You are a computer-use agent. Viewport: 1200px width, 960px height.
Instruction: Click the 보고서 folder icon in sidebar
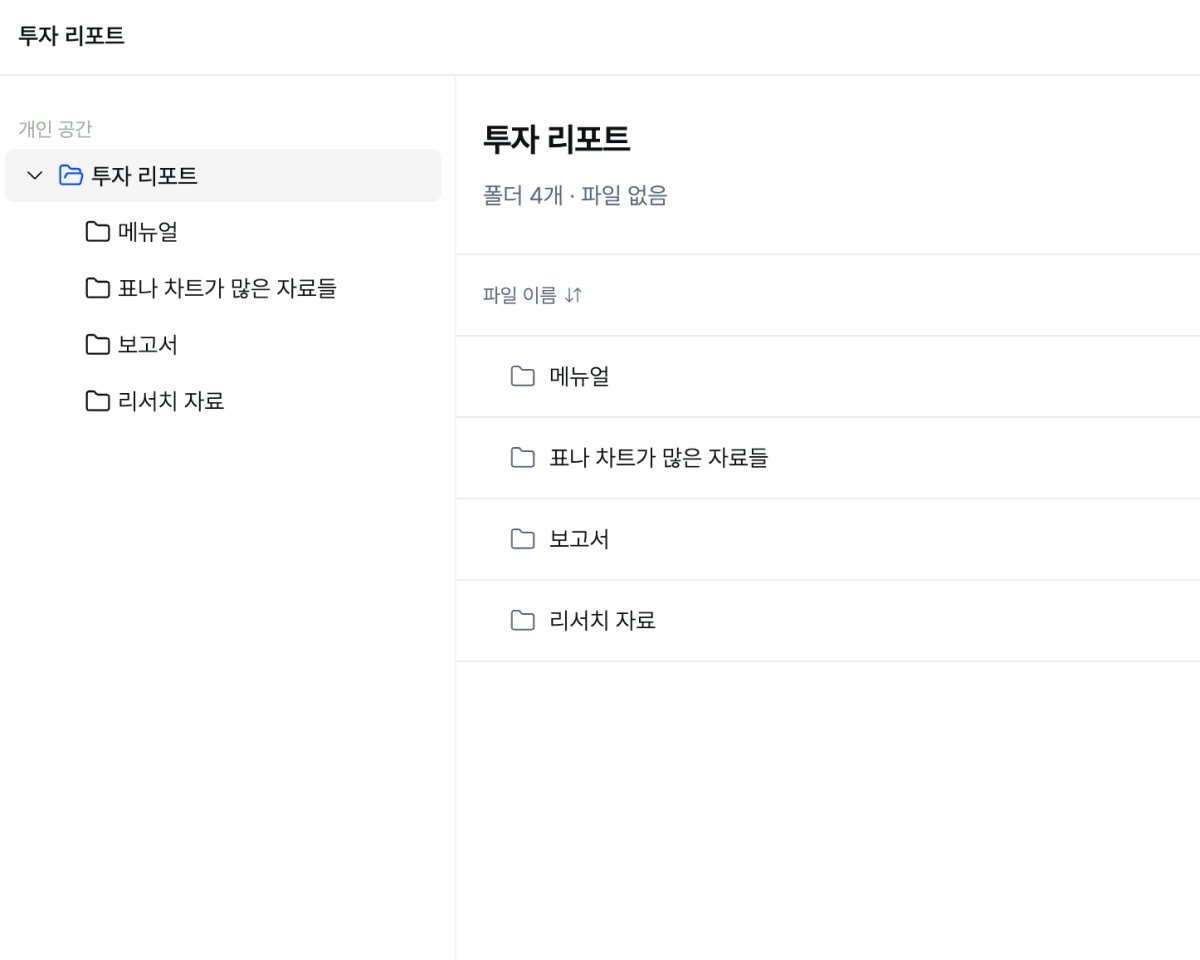pos(98,344)
